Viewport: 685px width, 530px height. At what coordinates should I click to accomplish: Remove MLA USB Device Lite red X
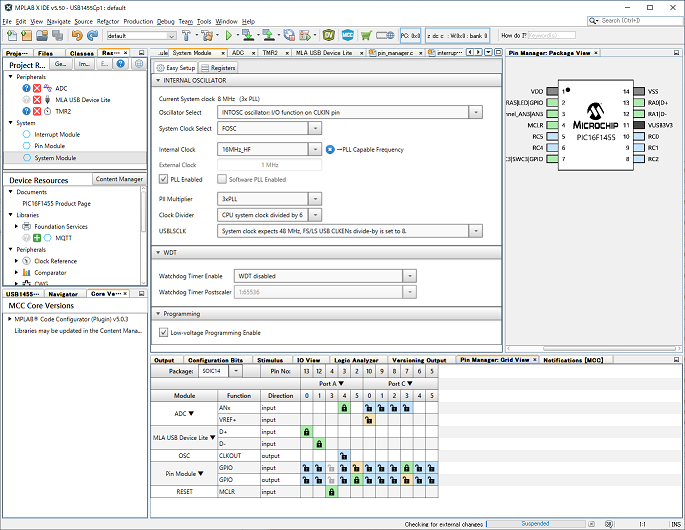37,100
